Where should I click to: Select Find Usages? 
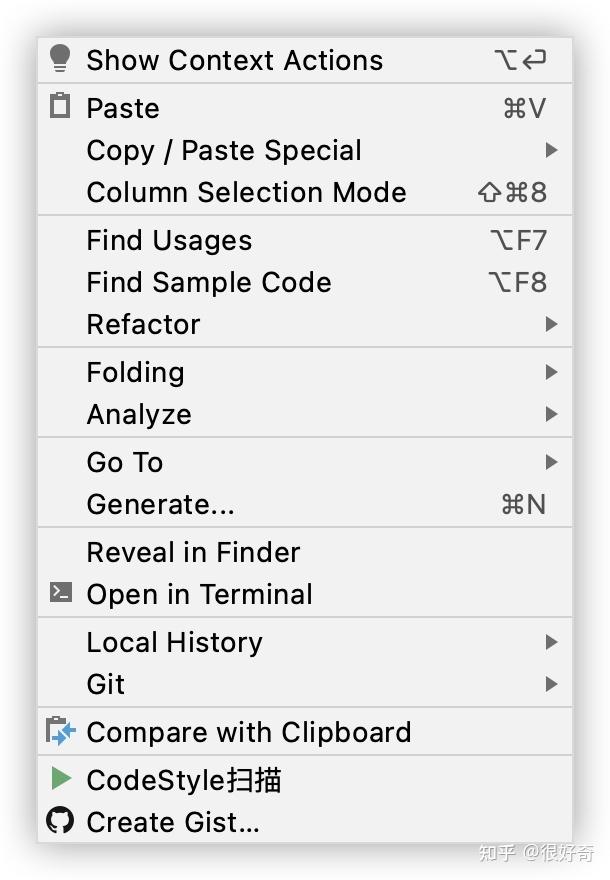(x=168, y=240)
